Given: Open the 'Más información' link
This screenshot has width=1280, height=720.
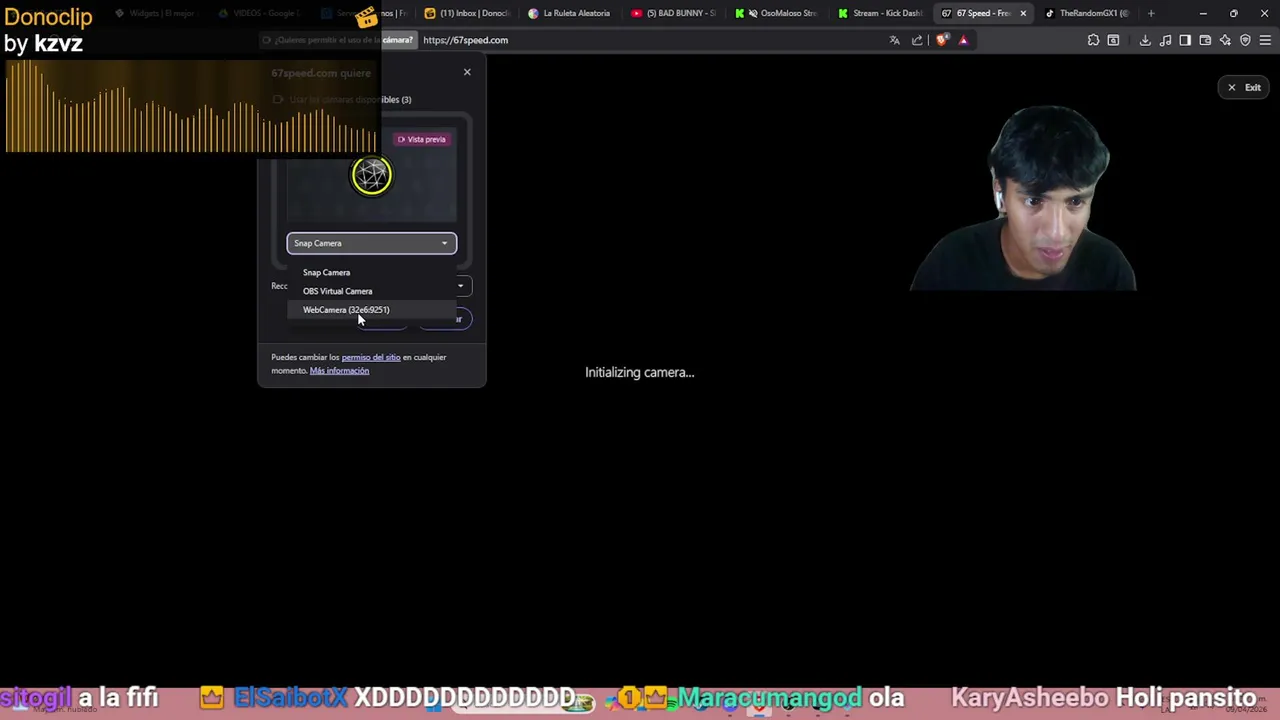Looking at the screenshot, I should click(x=339, y=371).
